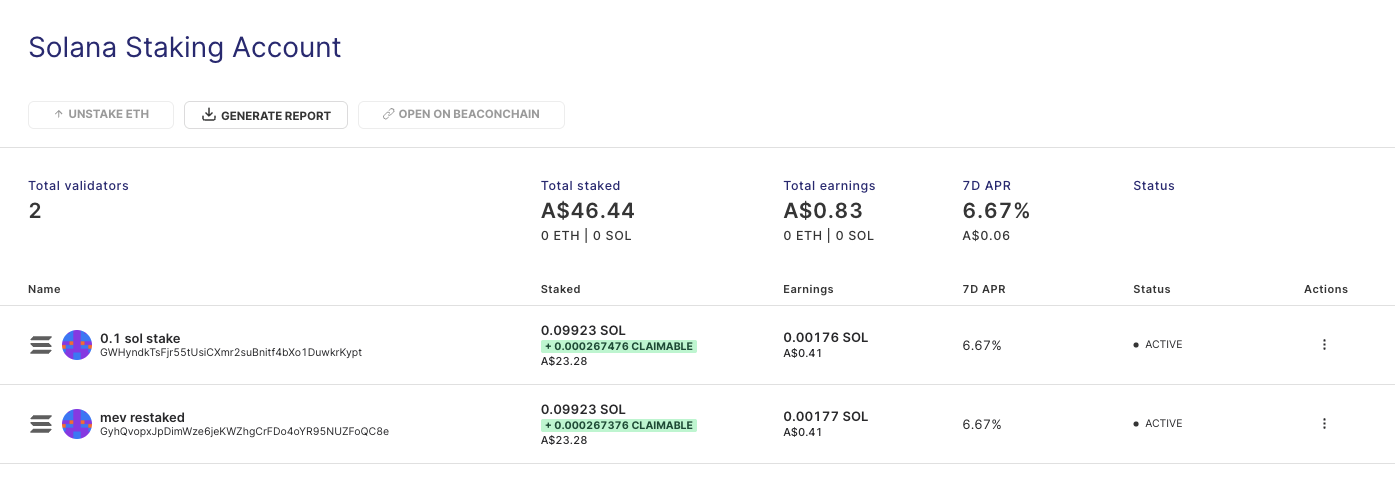Click the Name column header
This screenshot has width=1395, height=479.
click(44, 289)
